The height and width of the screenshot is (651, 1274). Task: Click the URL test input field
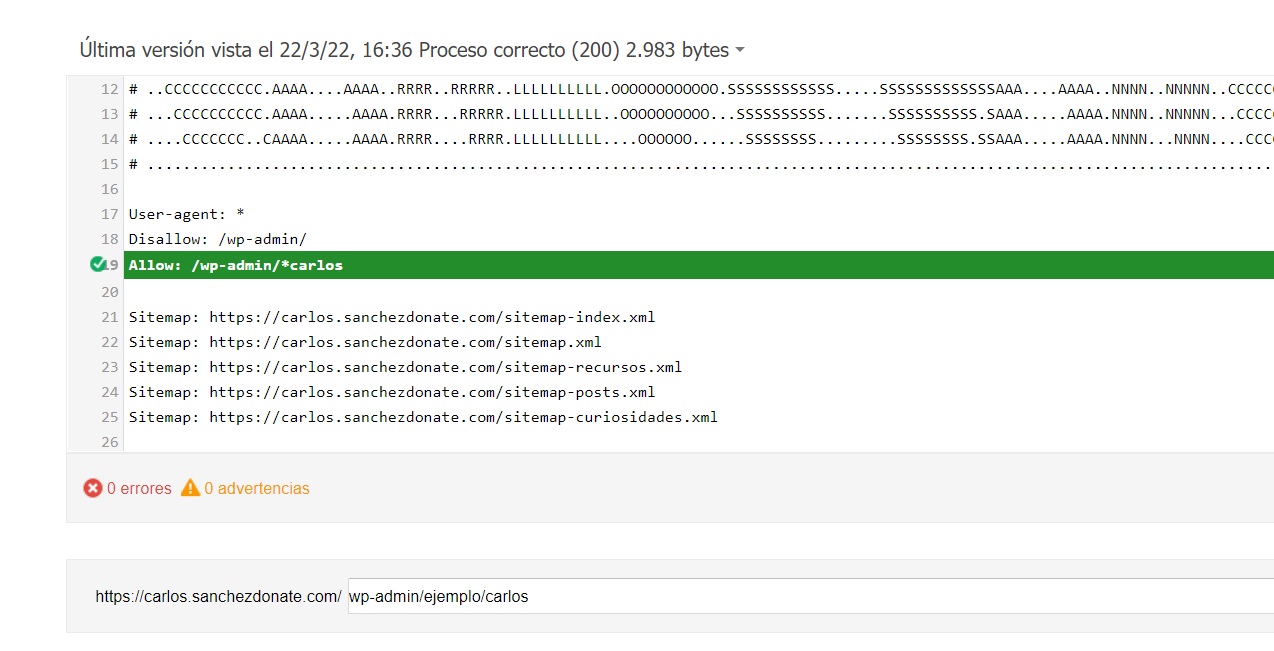tap(810, 596)
